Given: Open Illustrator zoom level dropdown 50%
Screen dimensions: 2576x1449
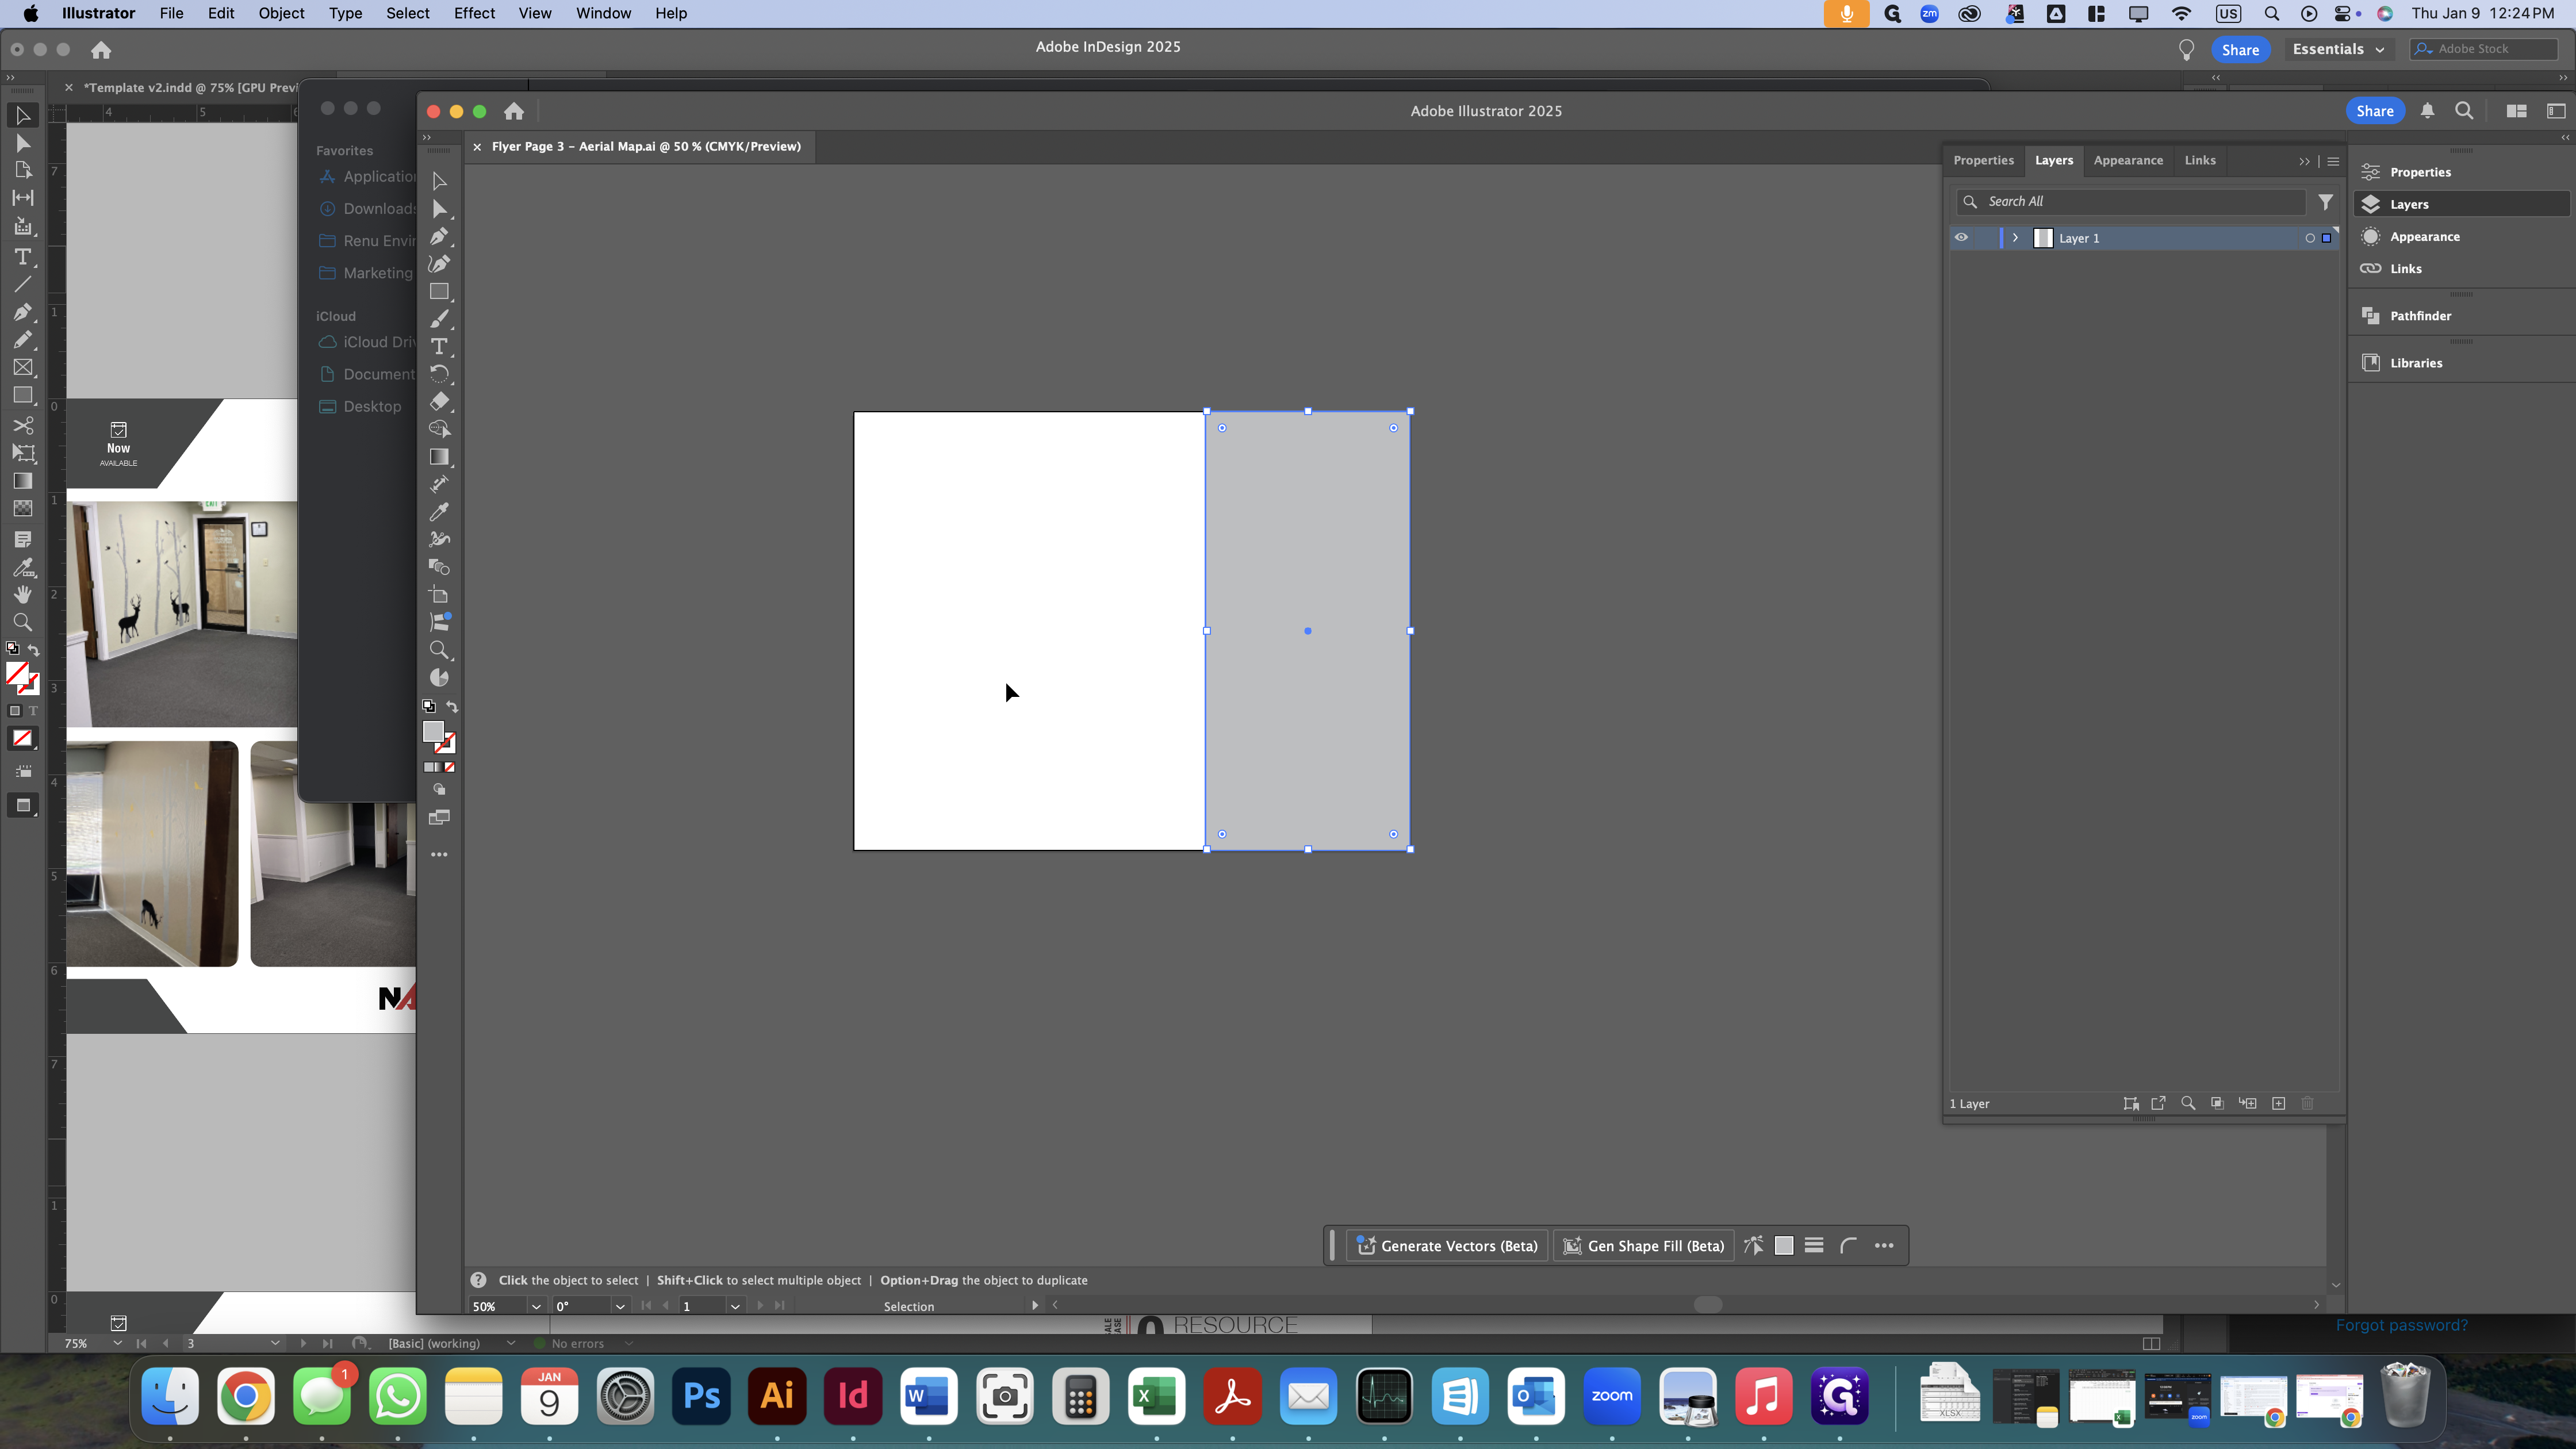Looking at the screenshot, I should (536, 1306).
